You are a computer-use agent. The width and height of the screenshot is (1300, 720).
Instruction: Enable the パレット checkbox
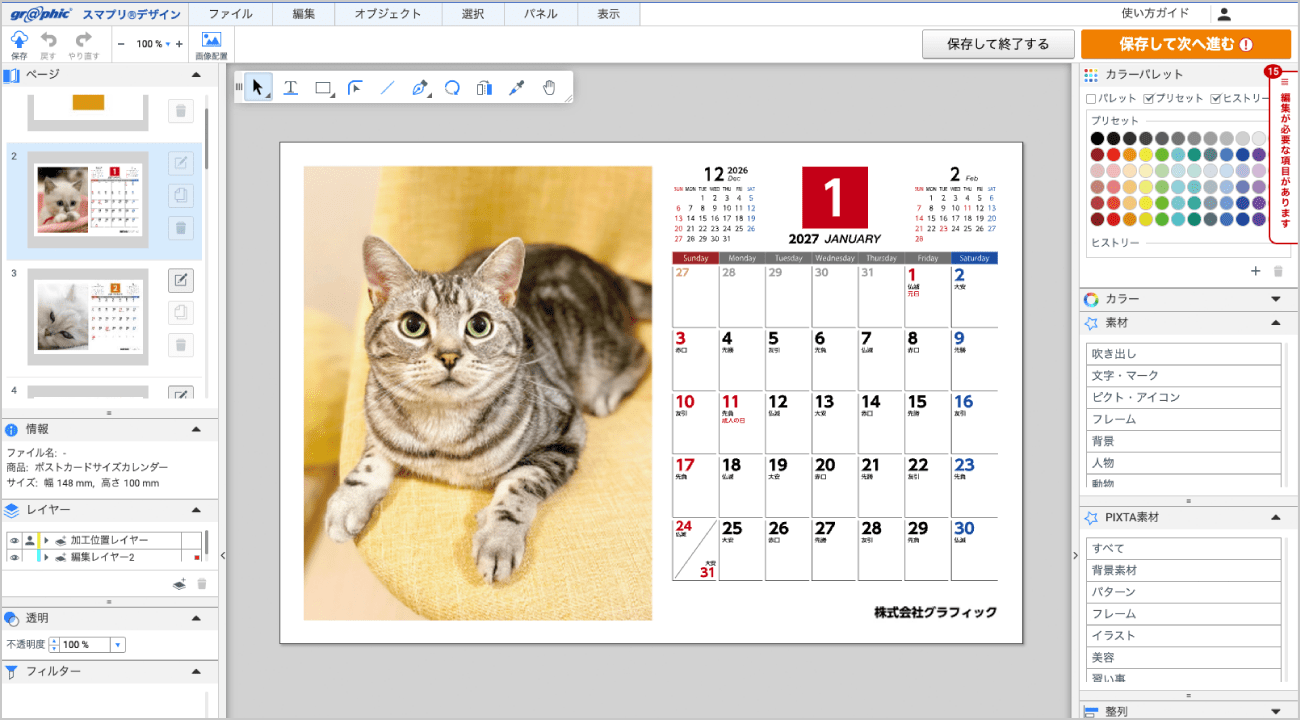point(1092,99)
